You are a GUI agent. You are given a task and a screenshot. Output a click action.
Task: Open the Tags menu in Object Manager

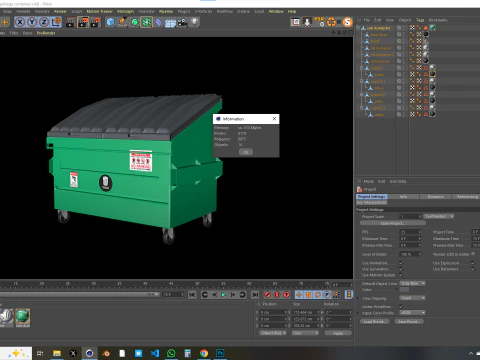[420, 20]
